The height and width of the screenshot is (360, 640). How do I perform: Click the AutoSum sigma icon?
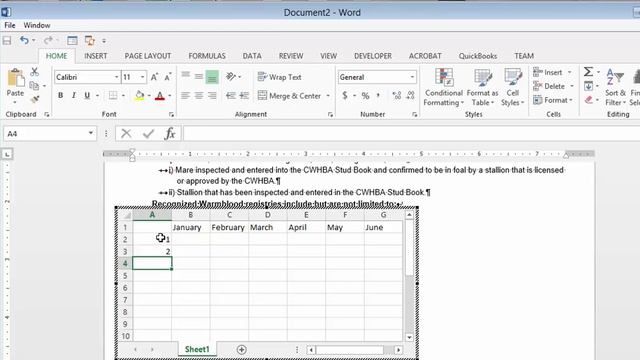[588, 72]
